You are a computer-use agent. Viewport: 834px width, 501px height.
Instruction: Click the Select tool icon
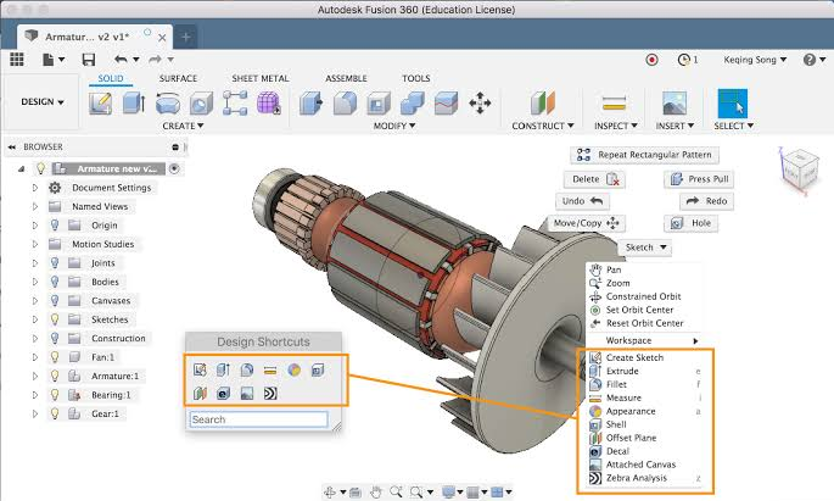point(732,103)
